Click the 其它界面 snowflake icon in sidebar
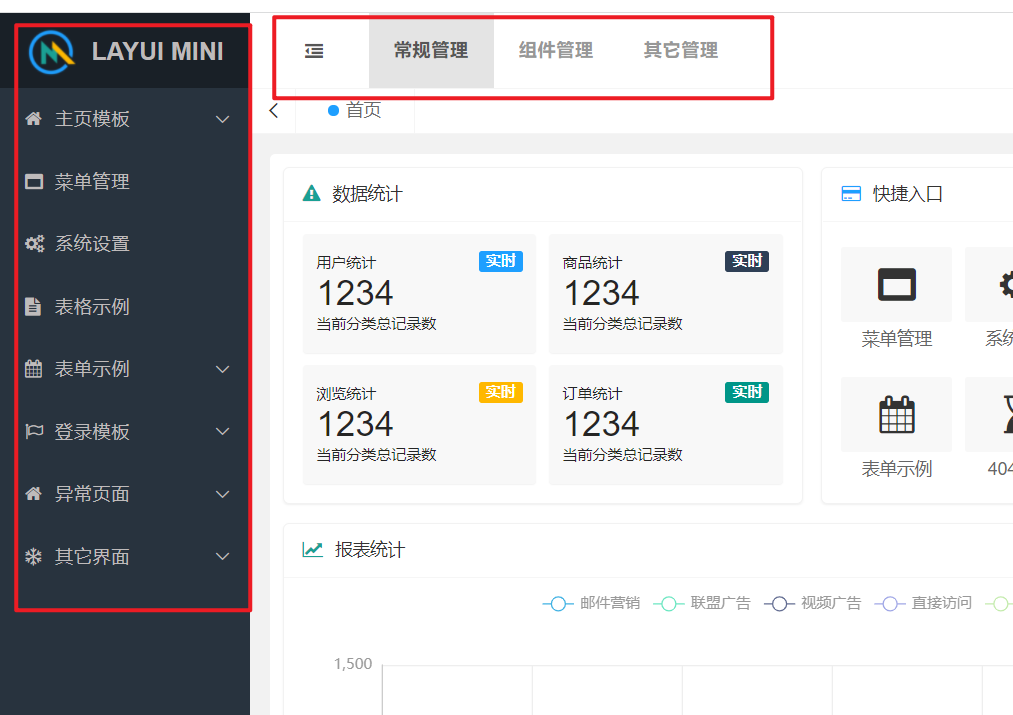 (32, 556)
